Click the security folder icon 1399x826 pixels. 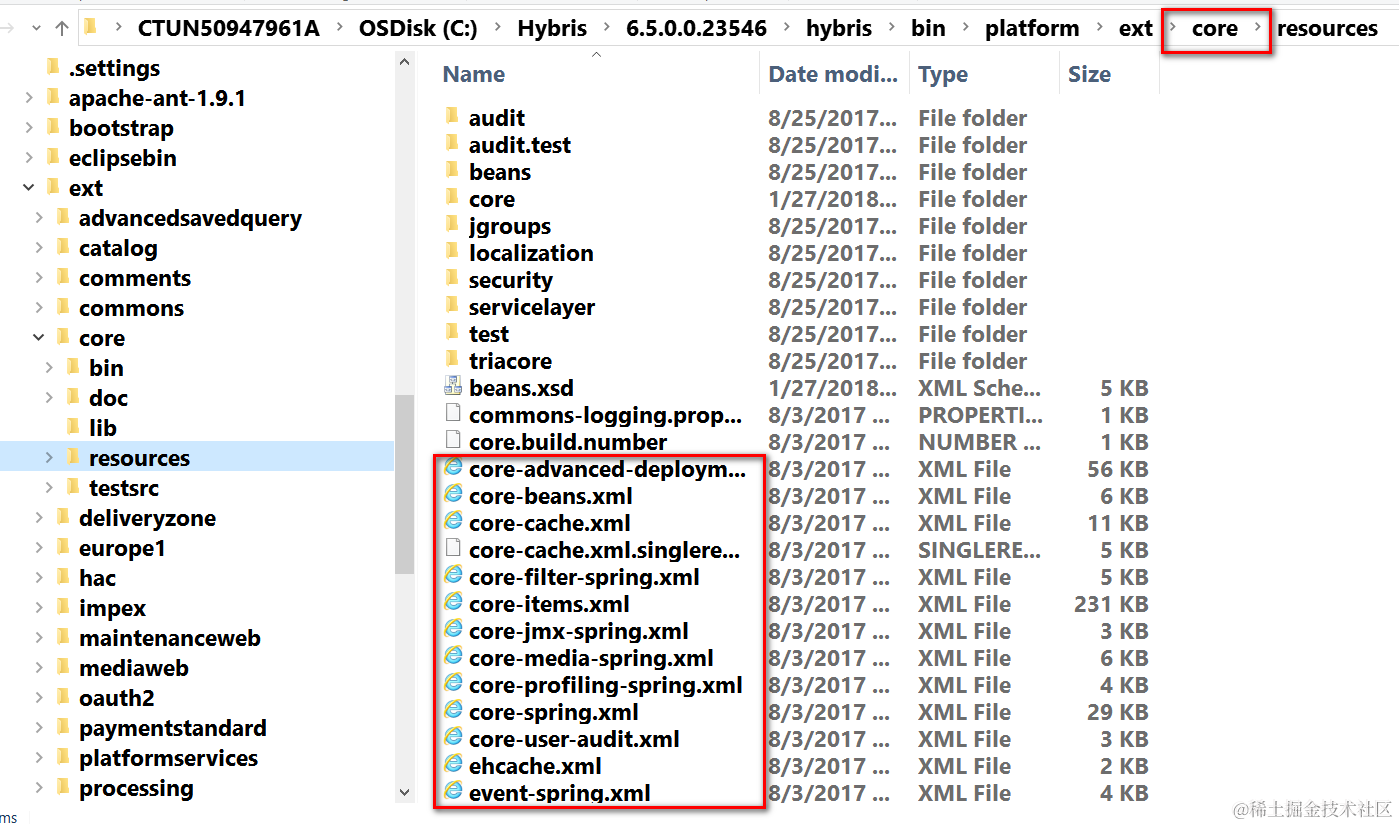452,279
